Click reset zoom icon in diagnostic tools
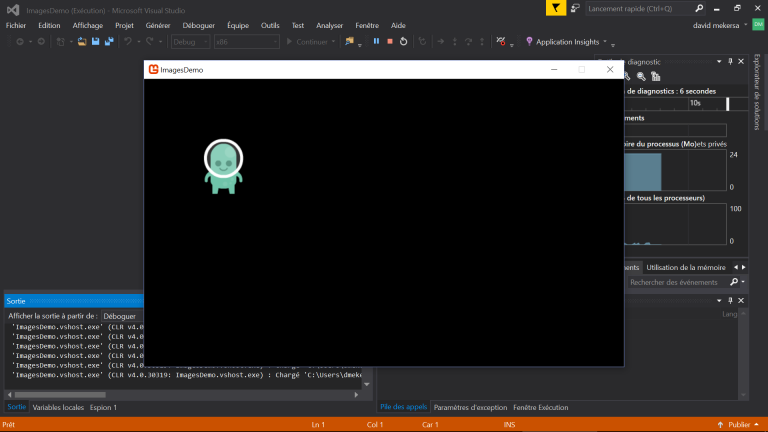The width and height of the screenshot is (768, 432). pyautogui.click(x=656, y=76)
